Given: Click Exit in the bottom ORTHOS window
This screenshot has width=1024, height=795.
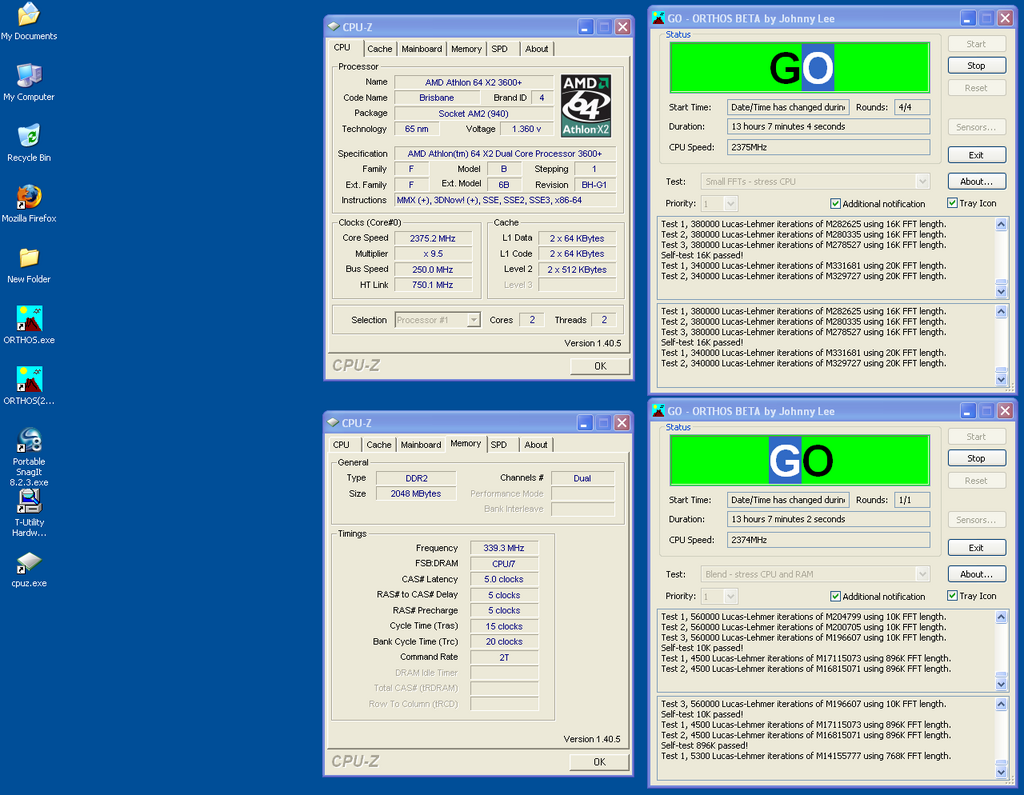Looking at the screenshot, I should [976, 548].
